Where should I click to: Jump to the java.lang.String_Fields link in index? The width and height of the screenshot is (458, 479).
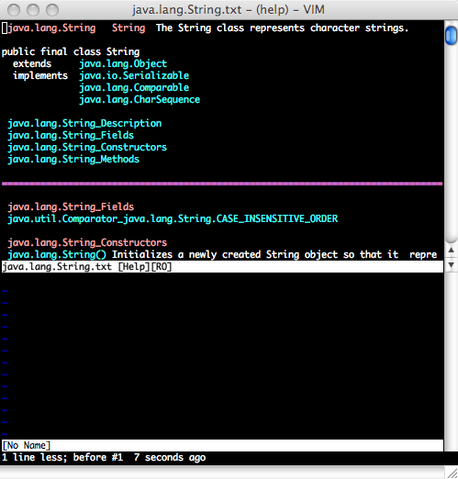(71, 135)
